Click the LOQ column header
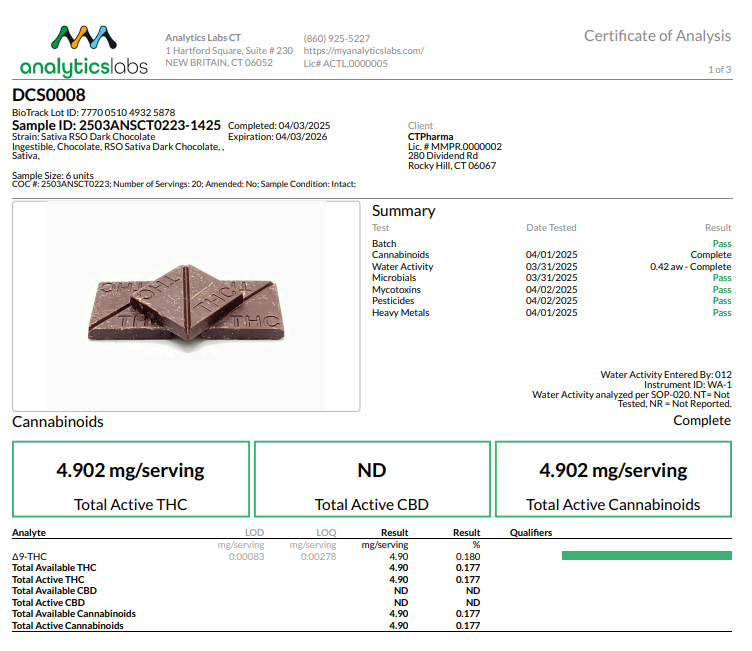The height and width of the screenshot is (651, 752). click(x=325, y=533)
